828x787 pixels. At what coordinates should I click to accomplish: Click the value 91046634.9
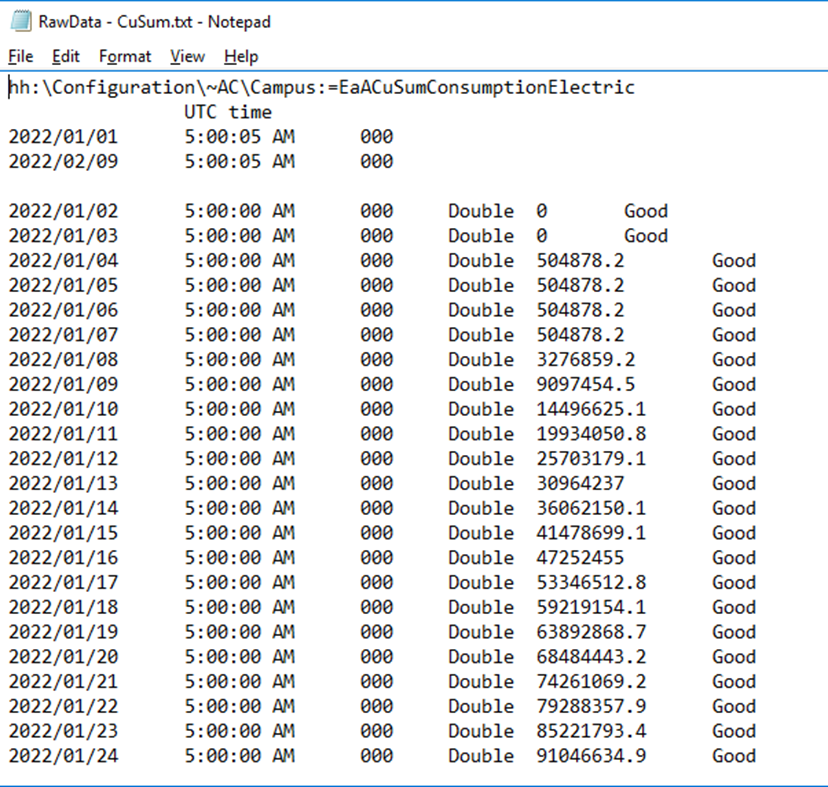591,757
